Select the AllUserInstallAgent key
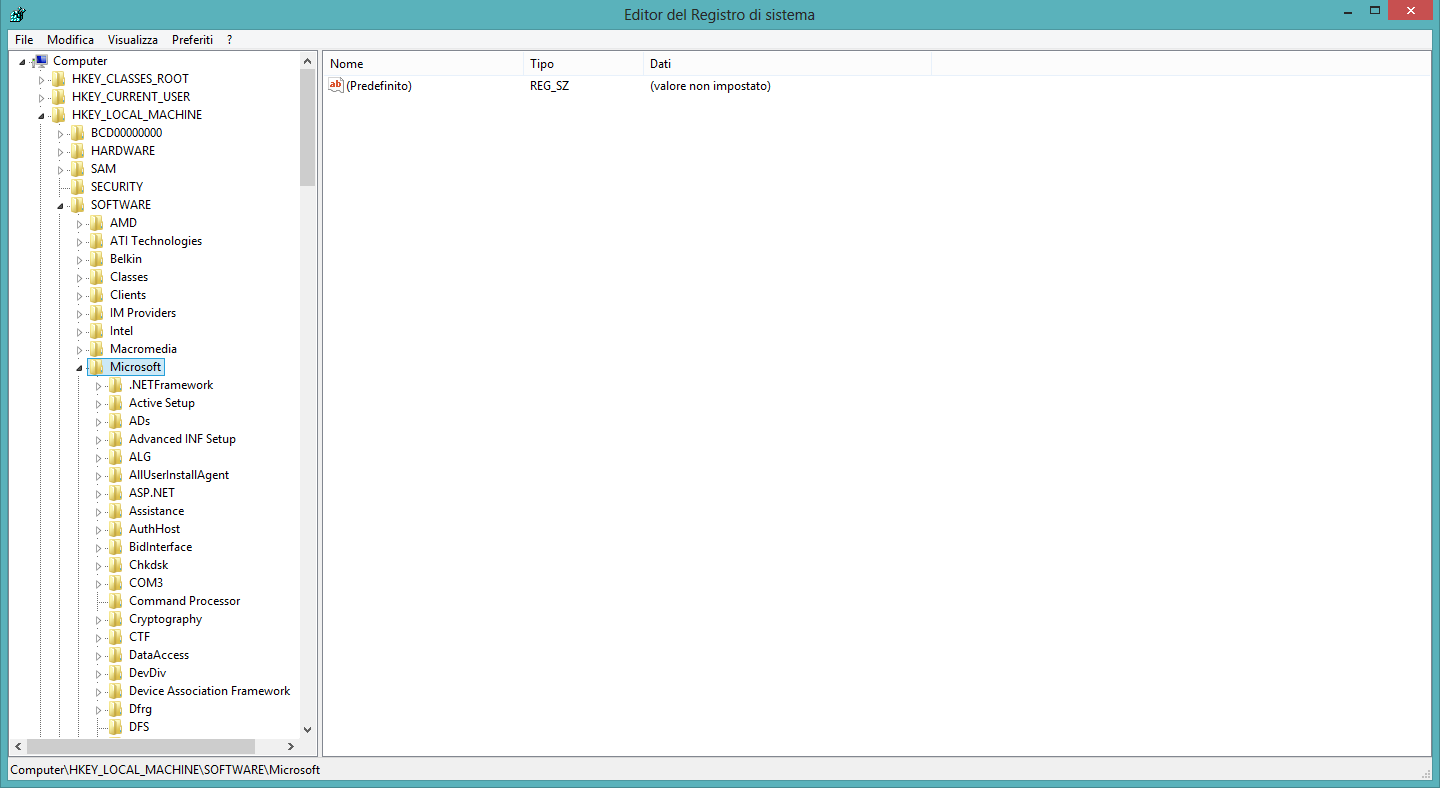This screenshot has height=788, width=1440. [179, 475]
